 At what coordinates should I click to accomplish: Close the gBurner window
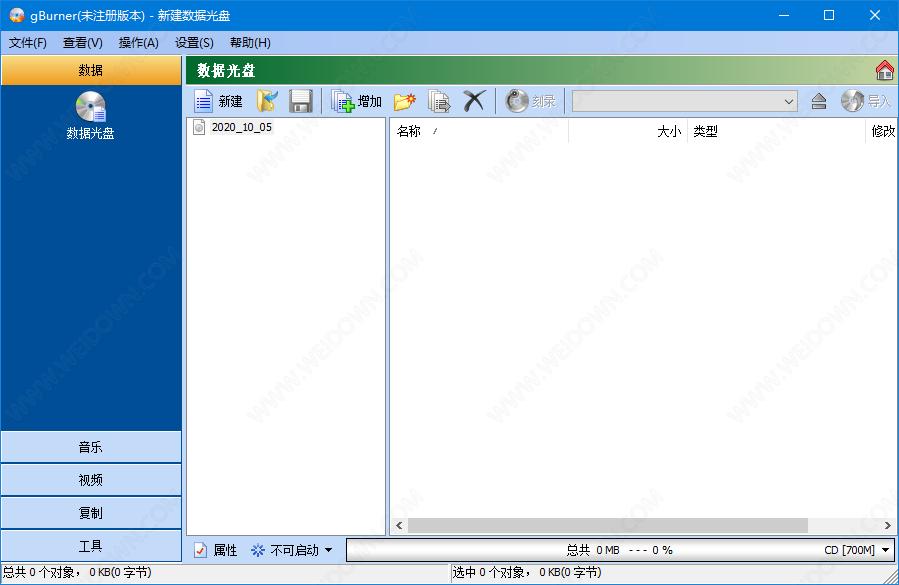coord(875,15)
